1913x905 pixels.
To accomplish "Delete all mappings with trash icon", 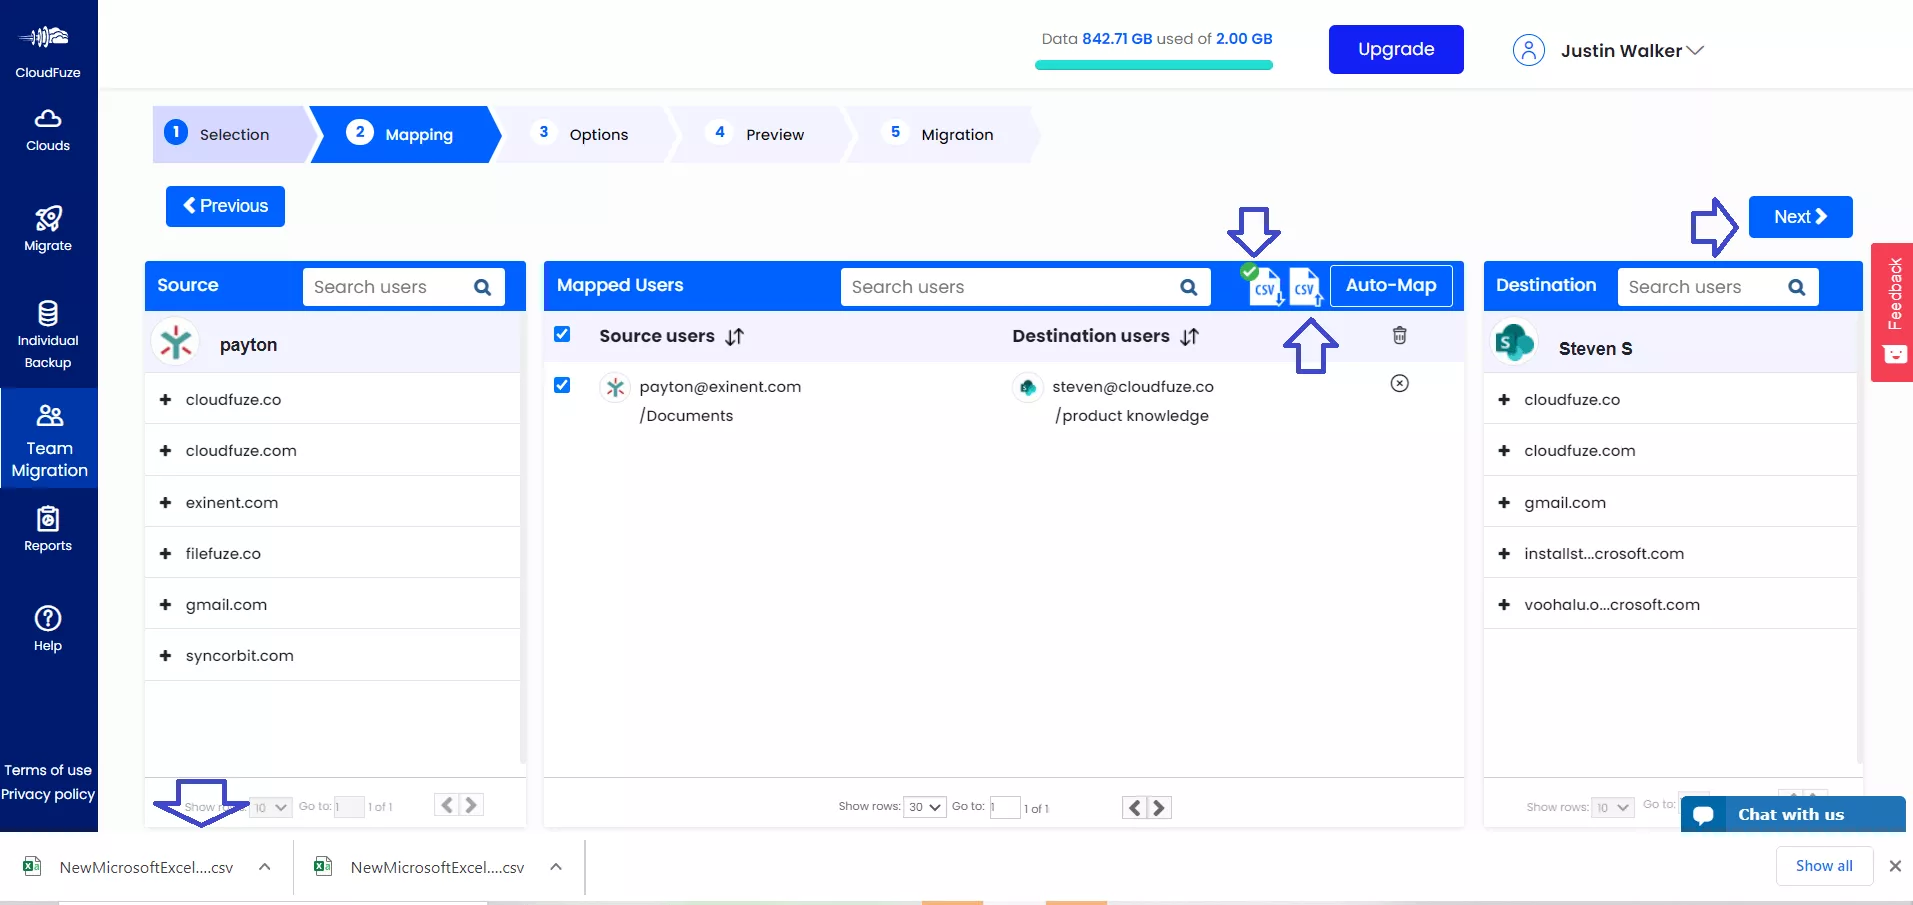I will tap(1399, 335).
